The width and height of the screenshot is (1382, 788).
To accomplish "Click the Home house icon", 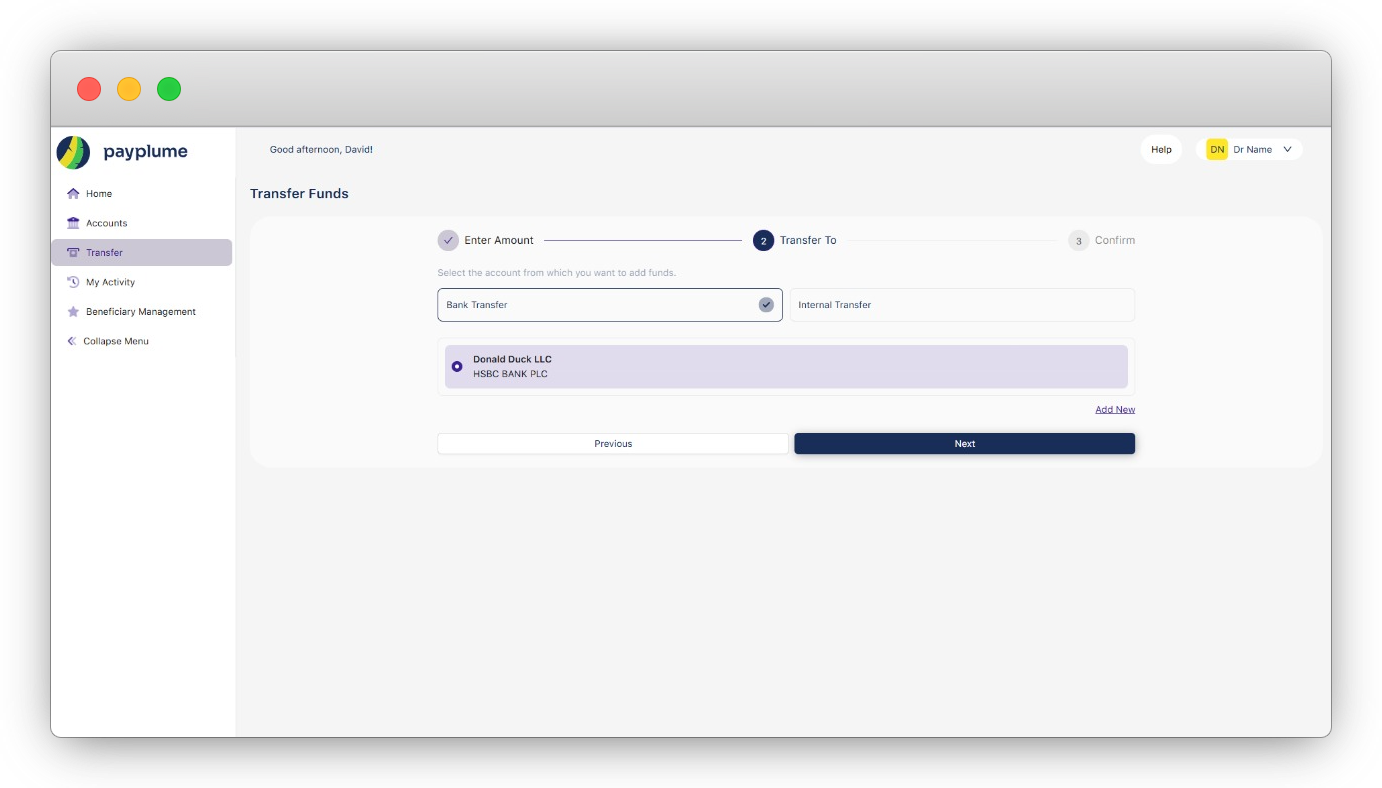I will (73, 194).
